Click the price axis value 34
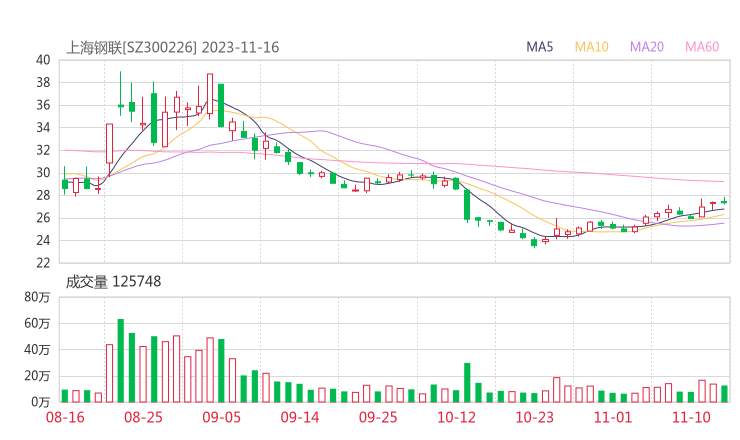The width and height of the screenshot is (740, 440). [43, 127]
